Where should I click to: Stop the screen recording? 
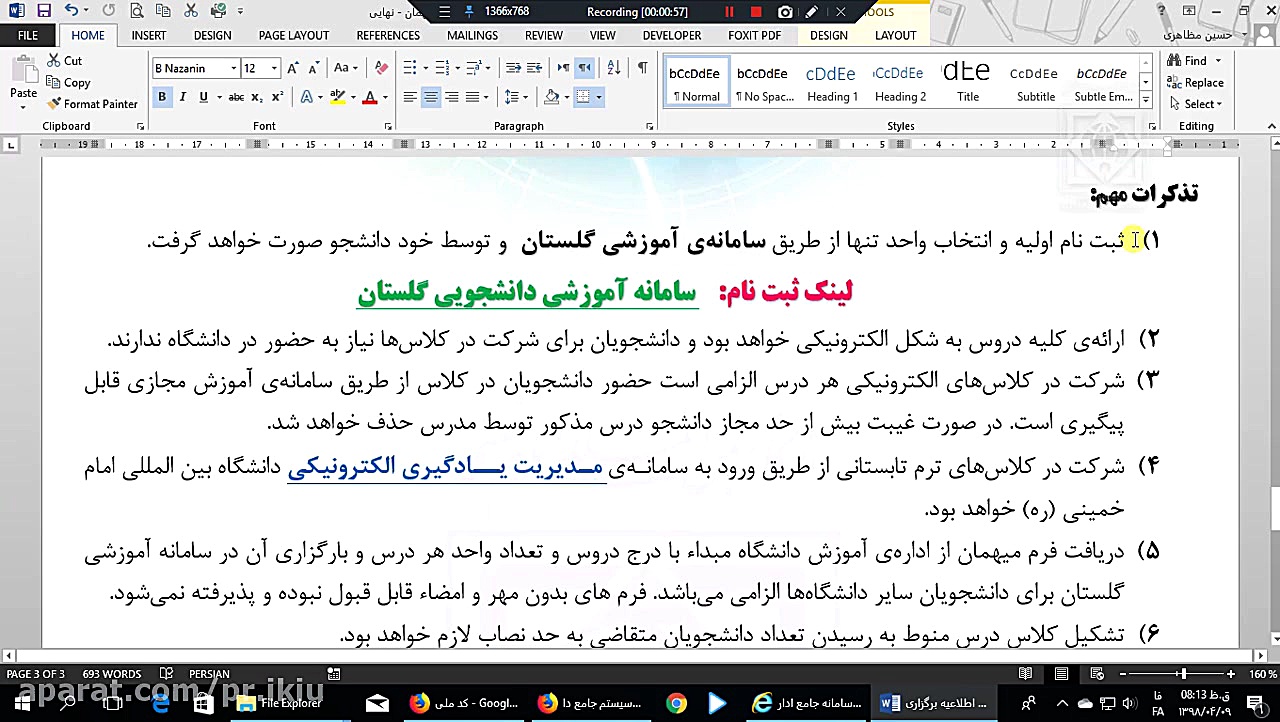click(x=756, y=12)
